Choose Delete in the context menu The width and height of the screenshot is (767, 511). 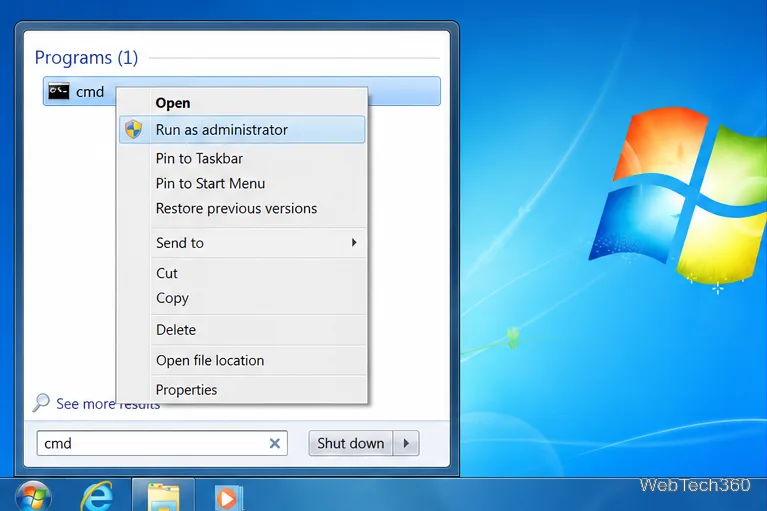242,330
